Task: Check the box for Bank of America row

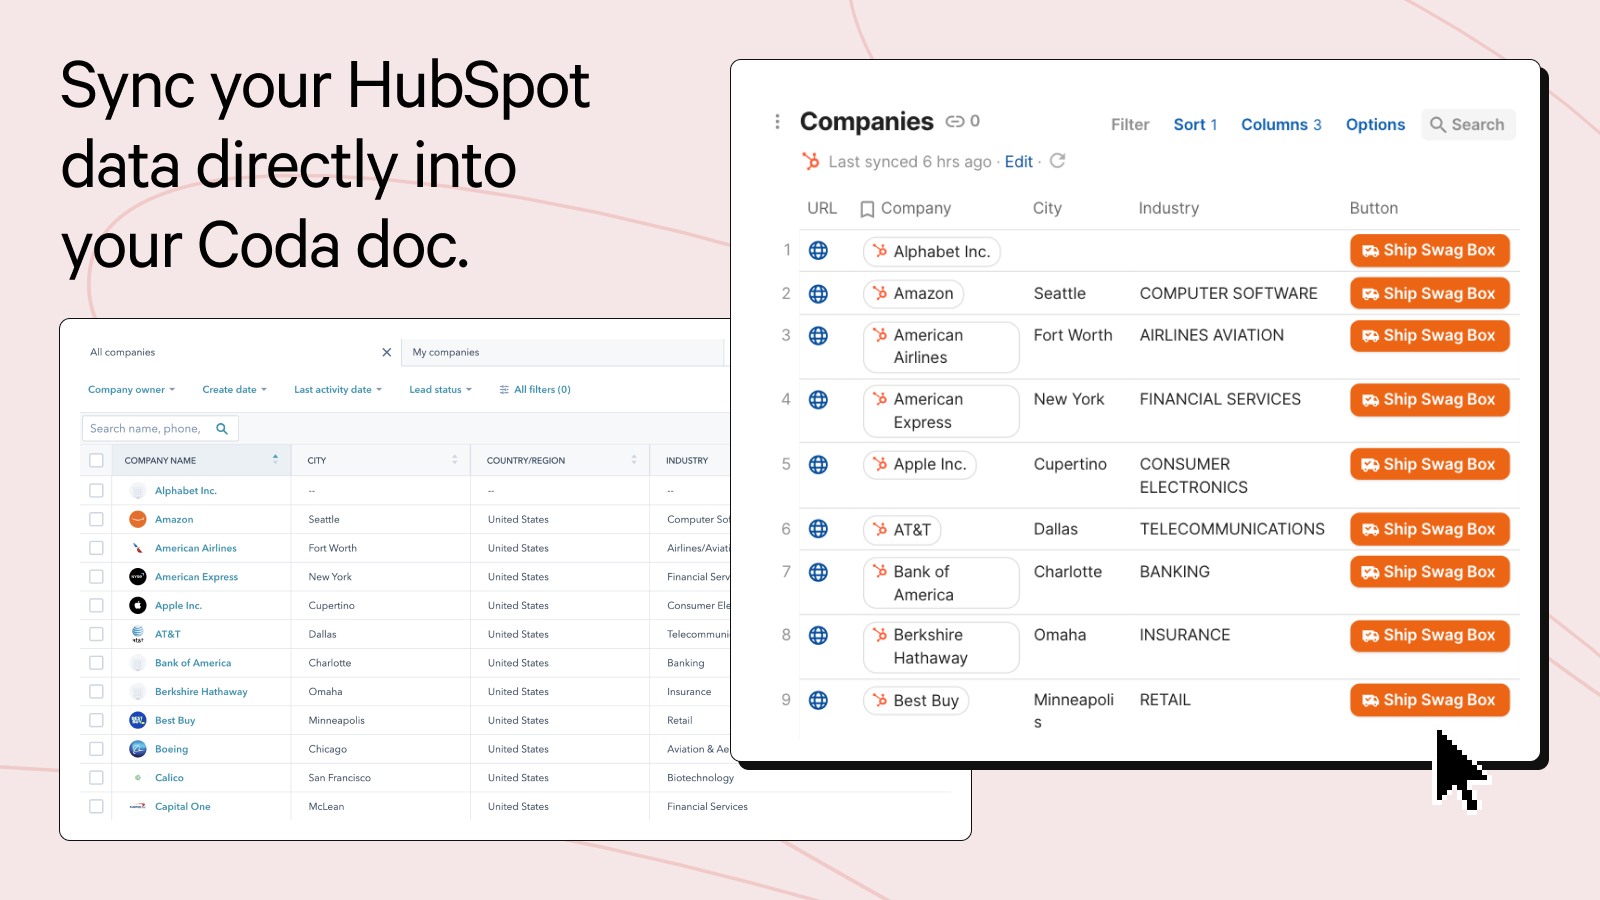Action: [x=96, y=663]
